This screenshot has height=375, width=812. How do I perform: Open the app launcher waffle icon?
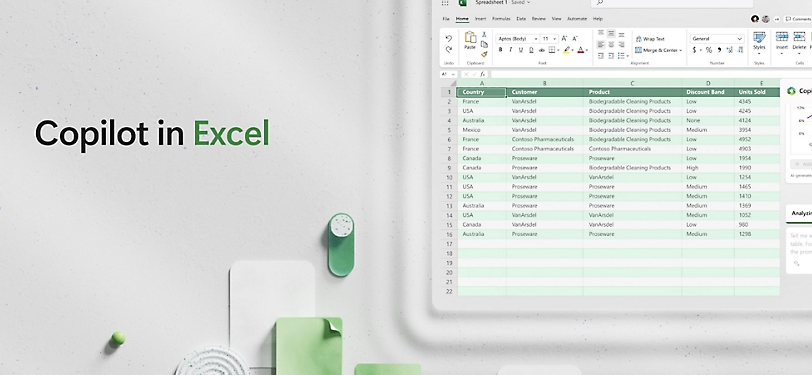click(445, 3)
